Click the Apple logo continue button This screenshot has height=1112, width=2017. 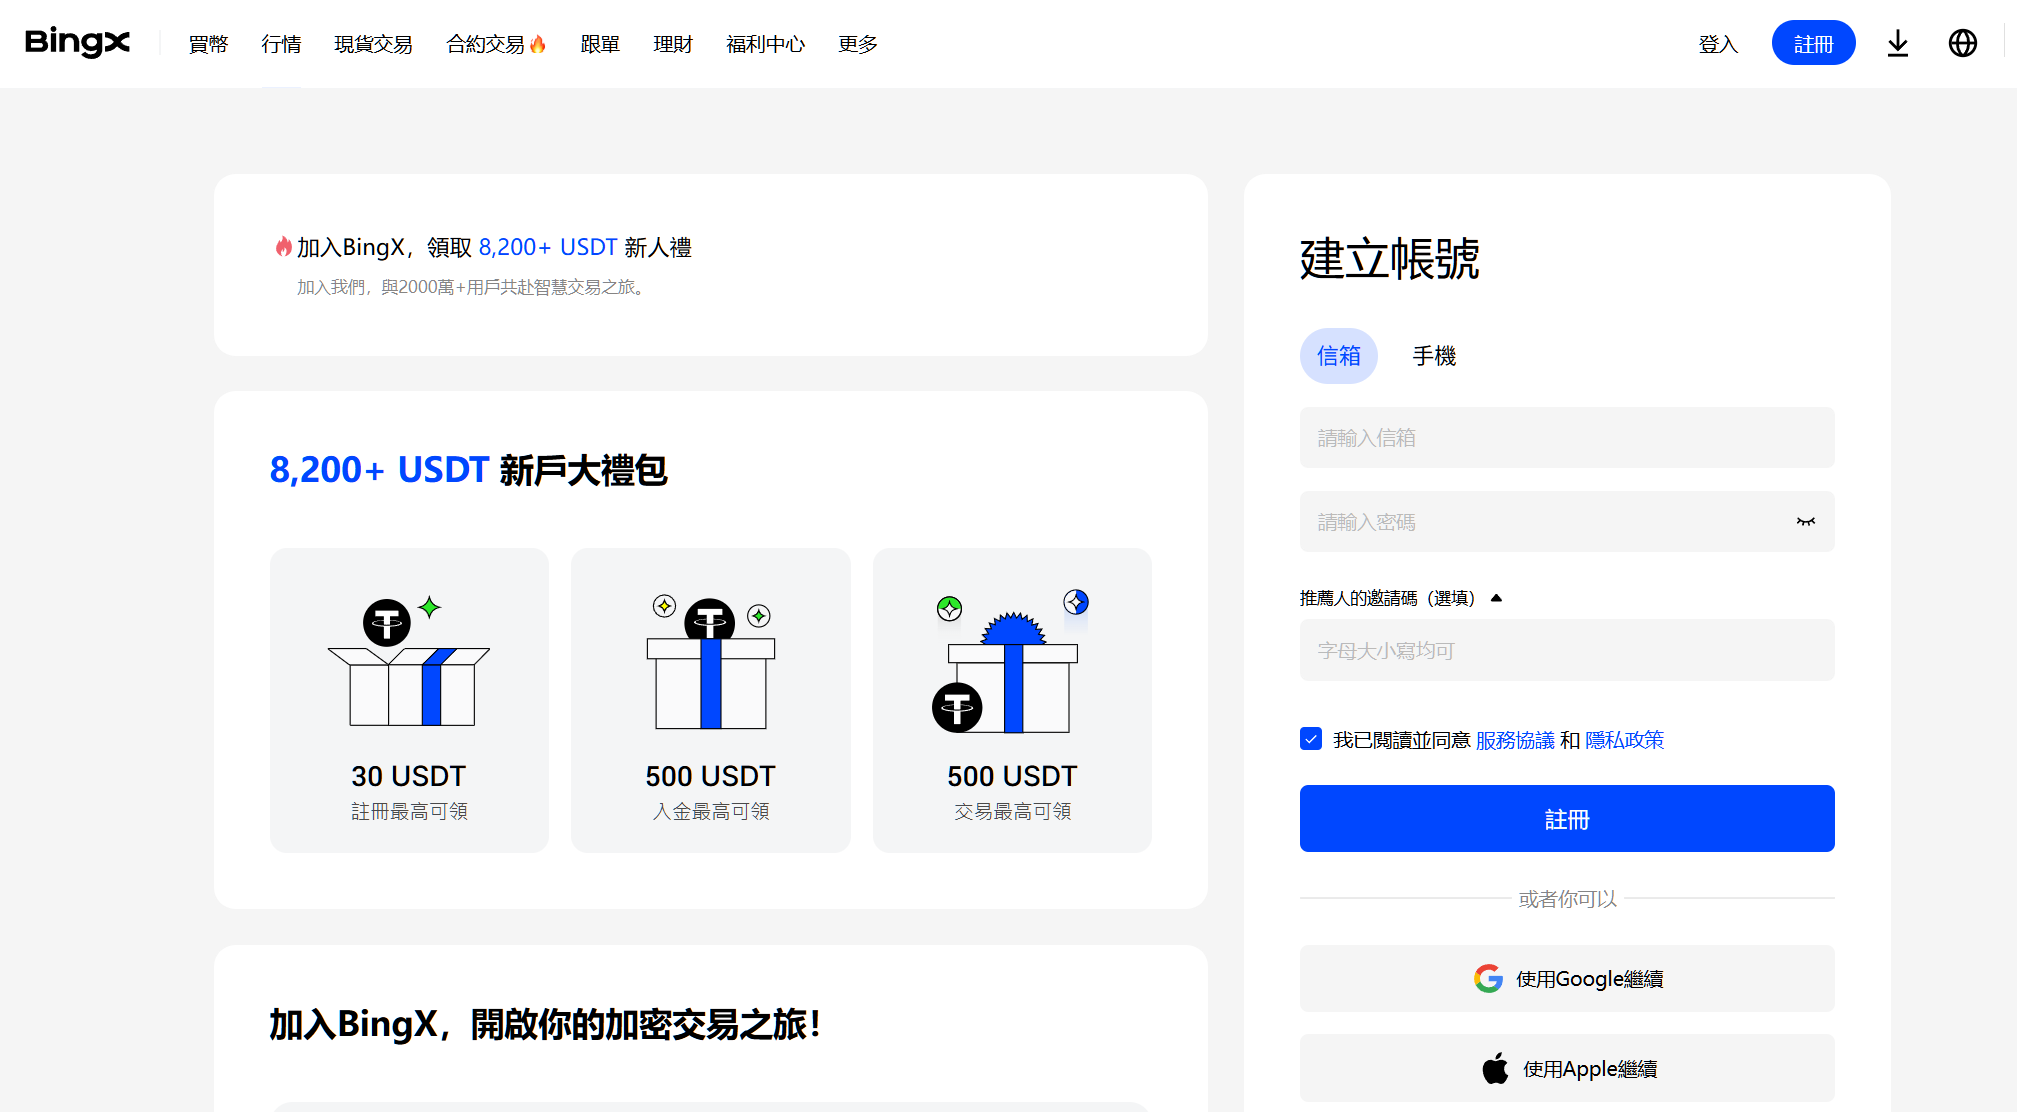(1566, 1068)
